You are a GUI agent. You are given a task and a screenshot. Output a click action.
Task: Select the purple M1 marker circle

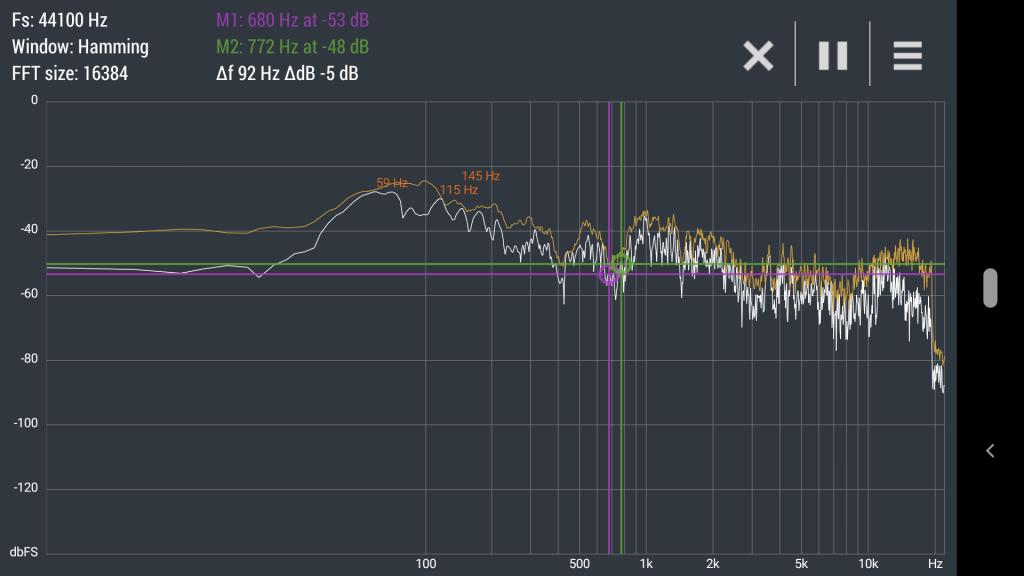tap(608, 276)
